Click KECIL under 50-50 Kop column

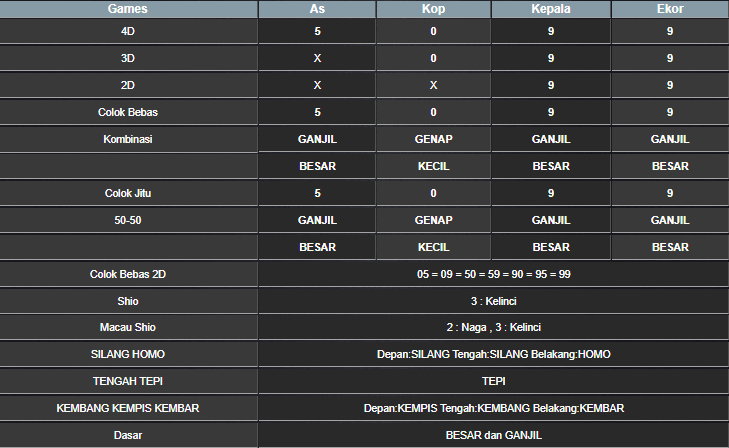(433, 247)
